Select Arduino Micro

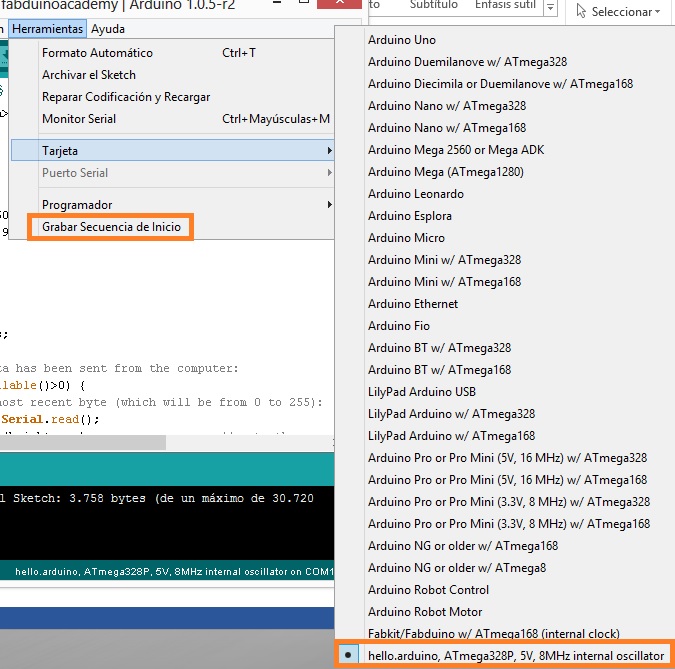[x=504, y=238]
